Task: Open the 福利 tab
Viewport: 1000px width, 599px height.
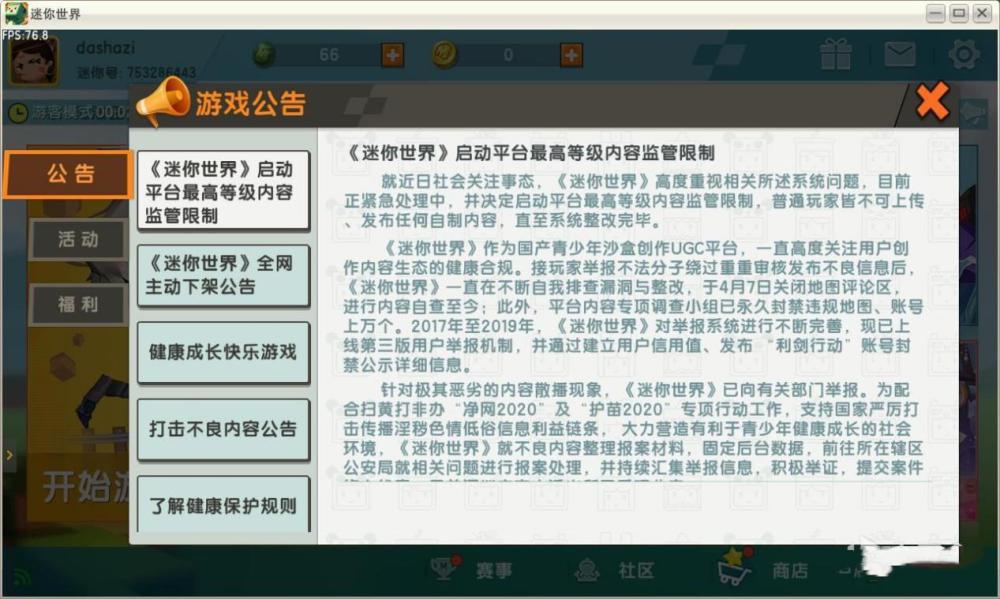Action: (x=78, y=304)
